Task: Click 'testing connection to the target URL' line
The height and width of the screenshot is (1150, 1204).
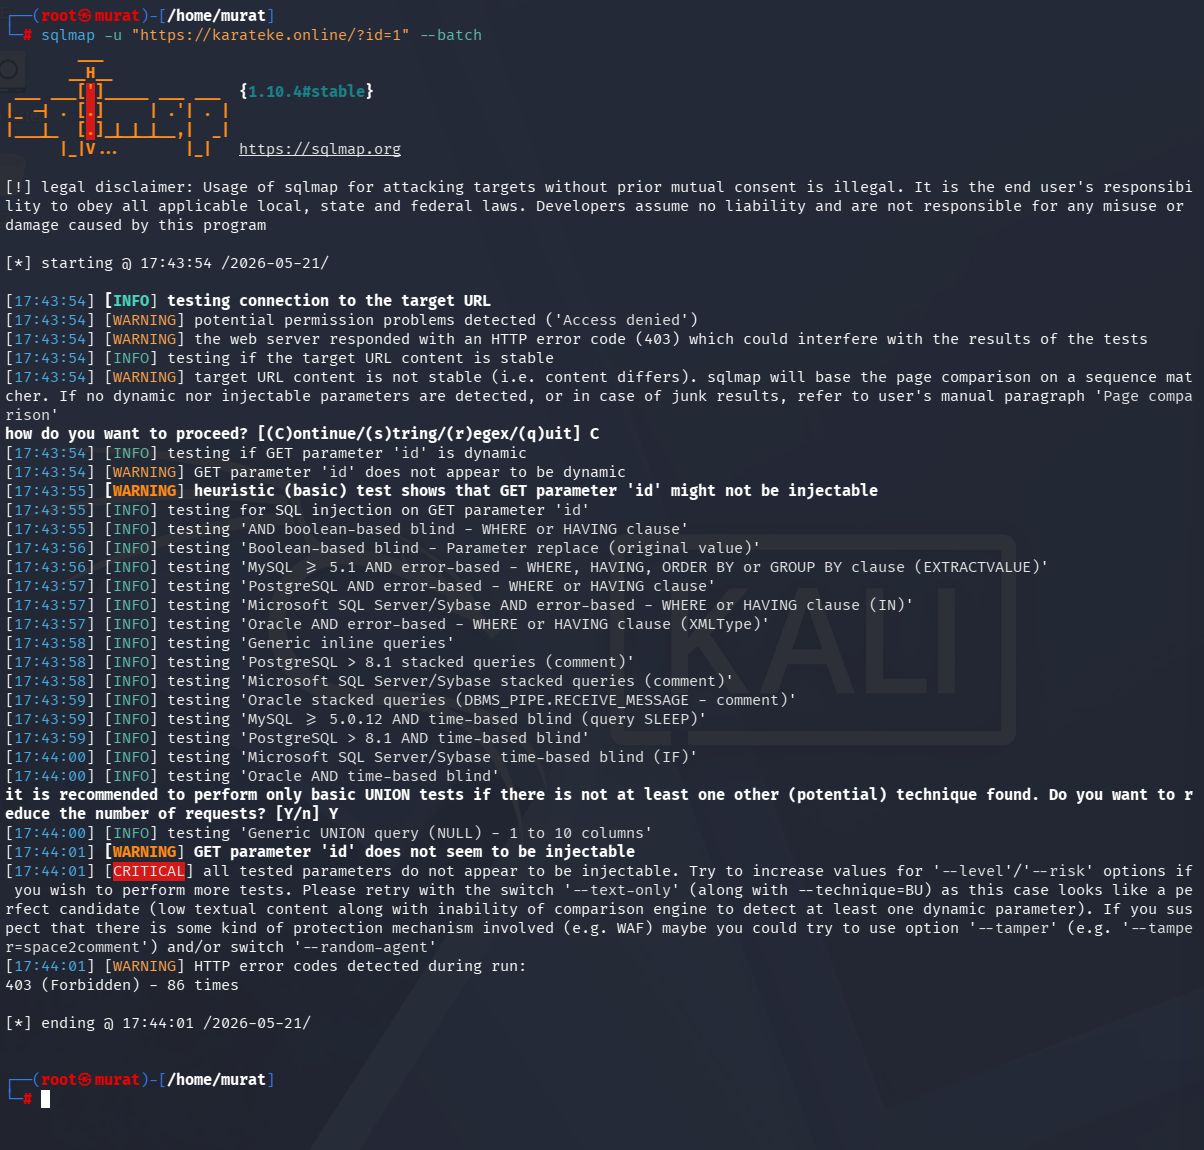Action: click(248, 301)
